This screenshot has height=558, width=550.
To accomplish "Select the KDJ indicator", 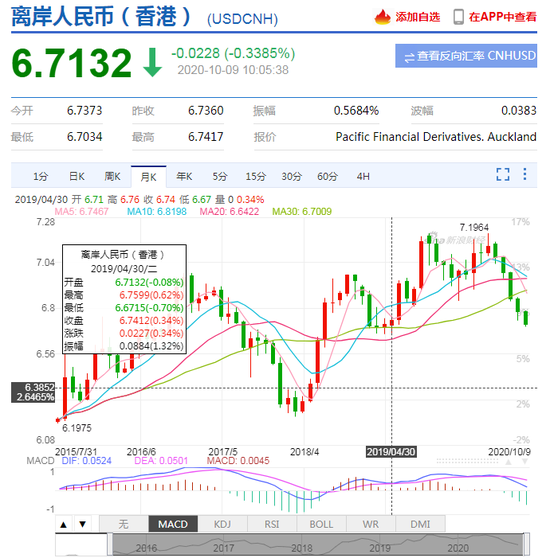I will click(x=222, y=524).
